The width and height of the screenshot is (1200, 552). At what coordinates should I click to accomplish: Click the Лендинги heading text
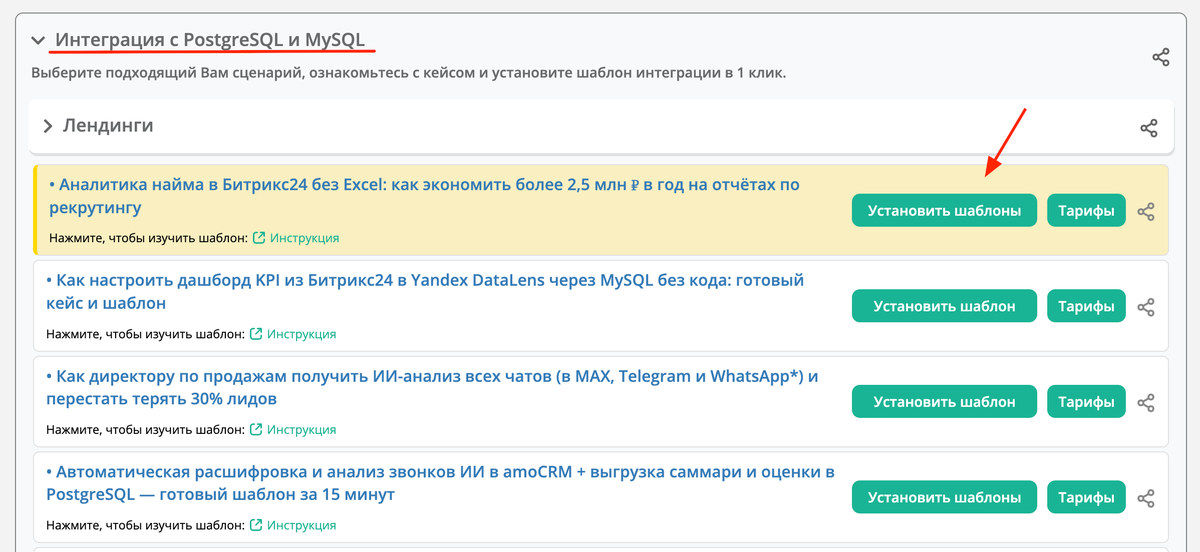108,126
